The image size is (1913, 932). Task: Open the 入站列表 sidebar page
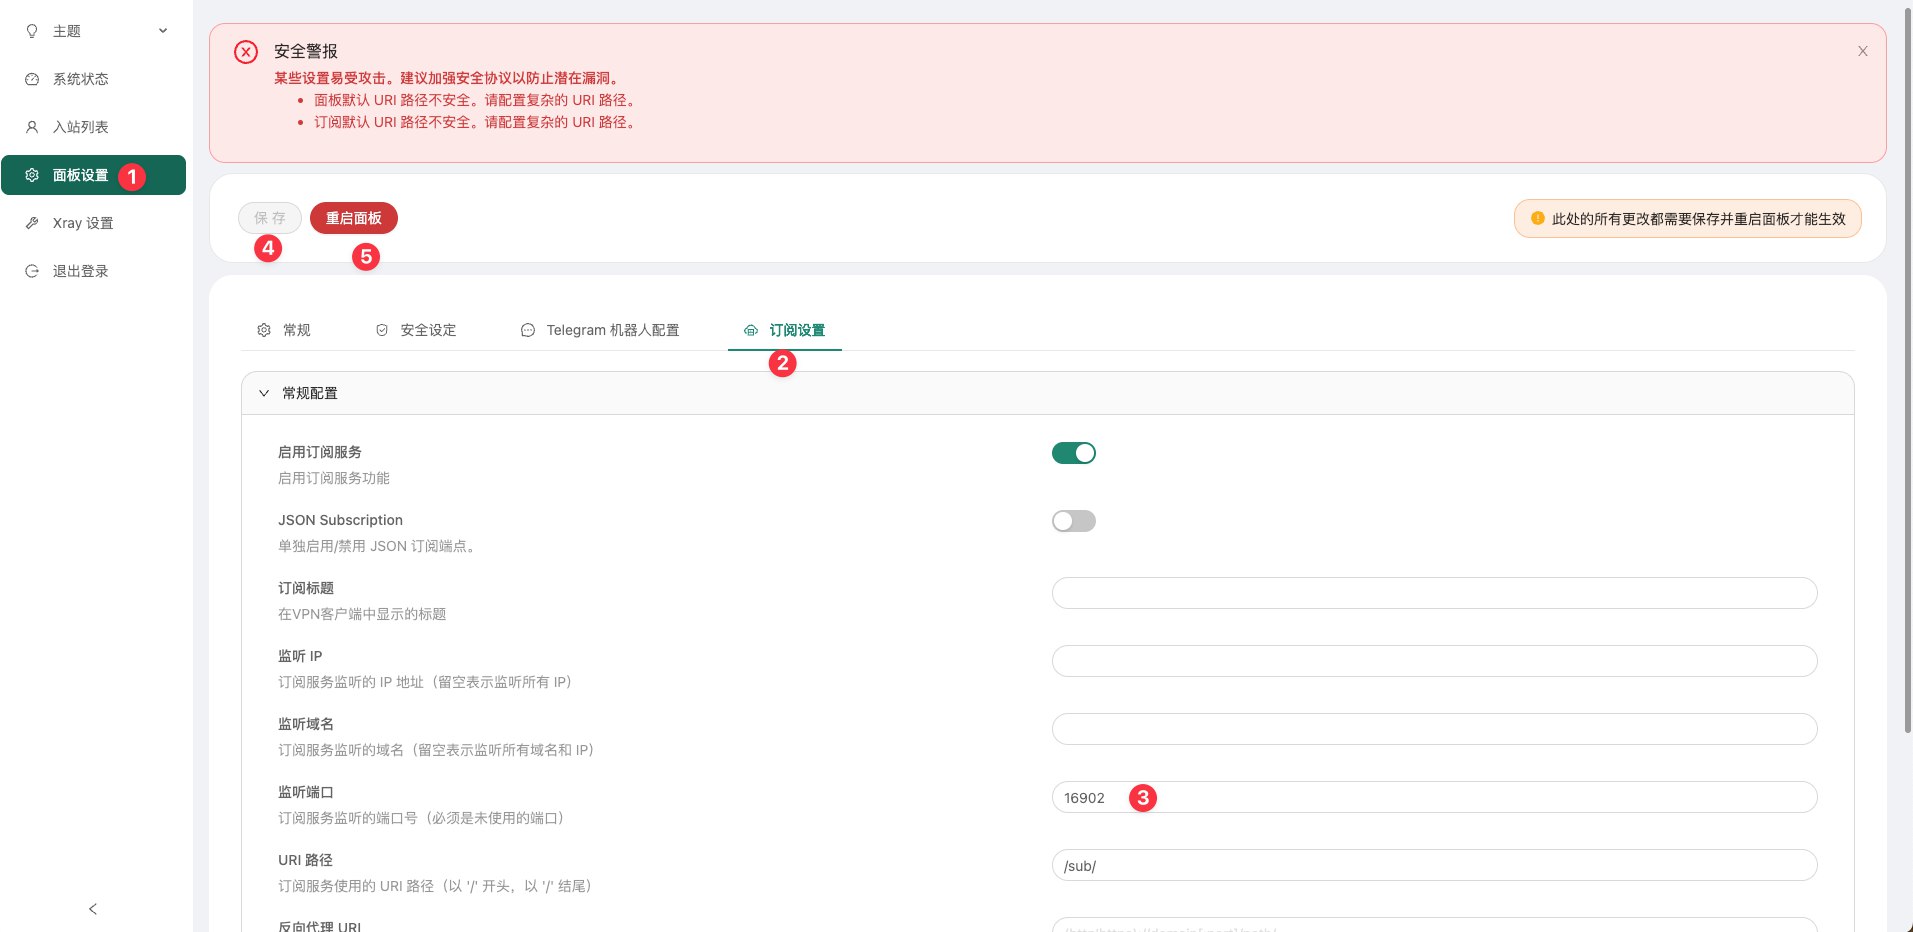click(80, 127)
